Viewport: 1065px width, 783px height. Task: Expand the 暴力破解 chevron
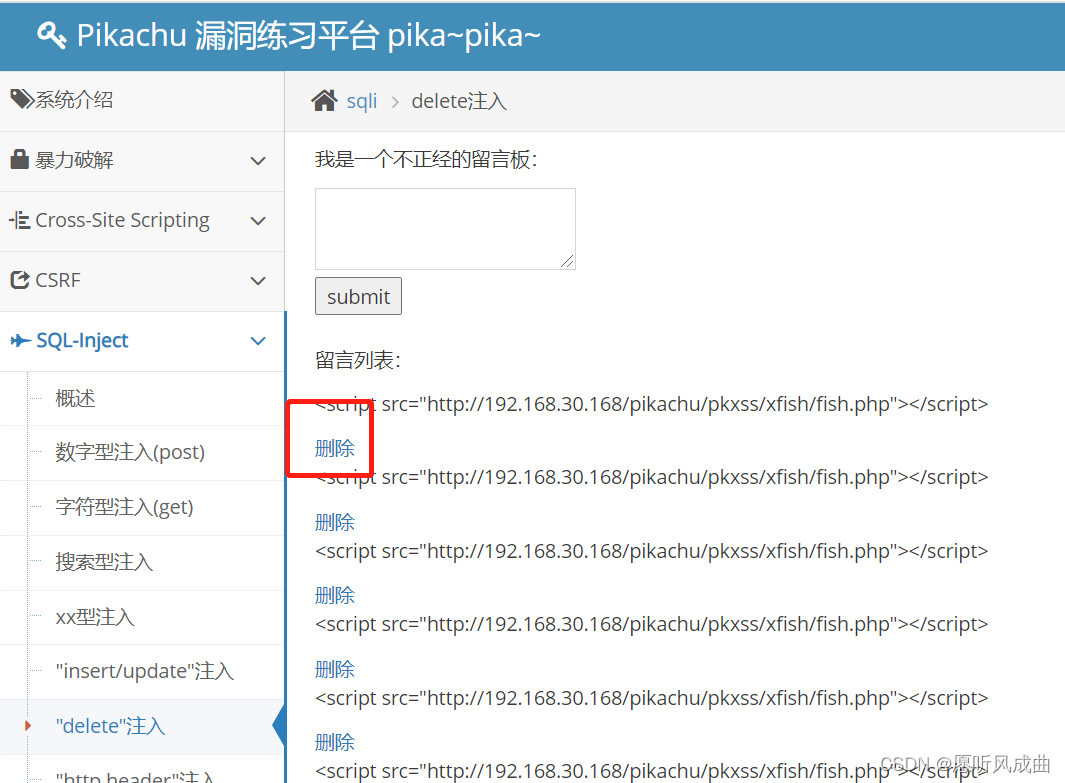(x=258, y=161)
